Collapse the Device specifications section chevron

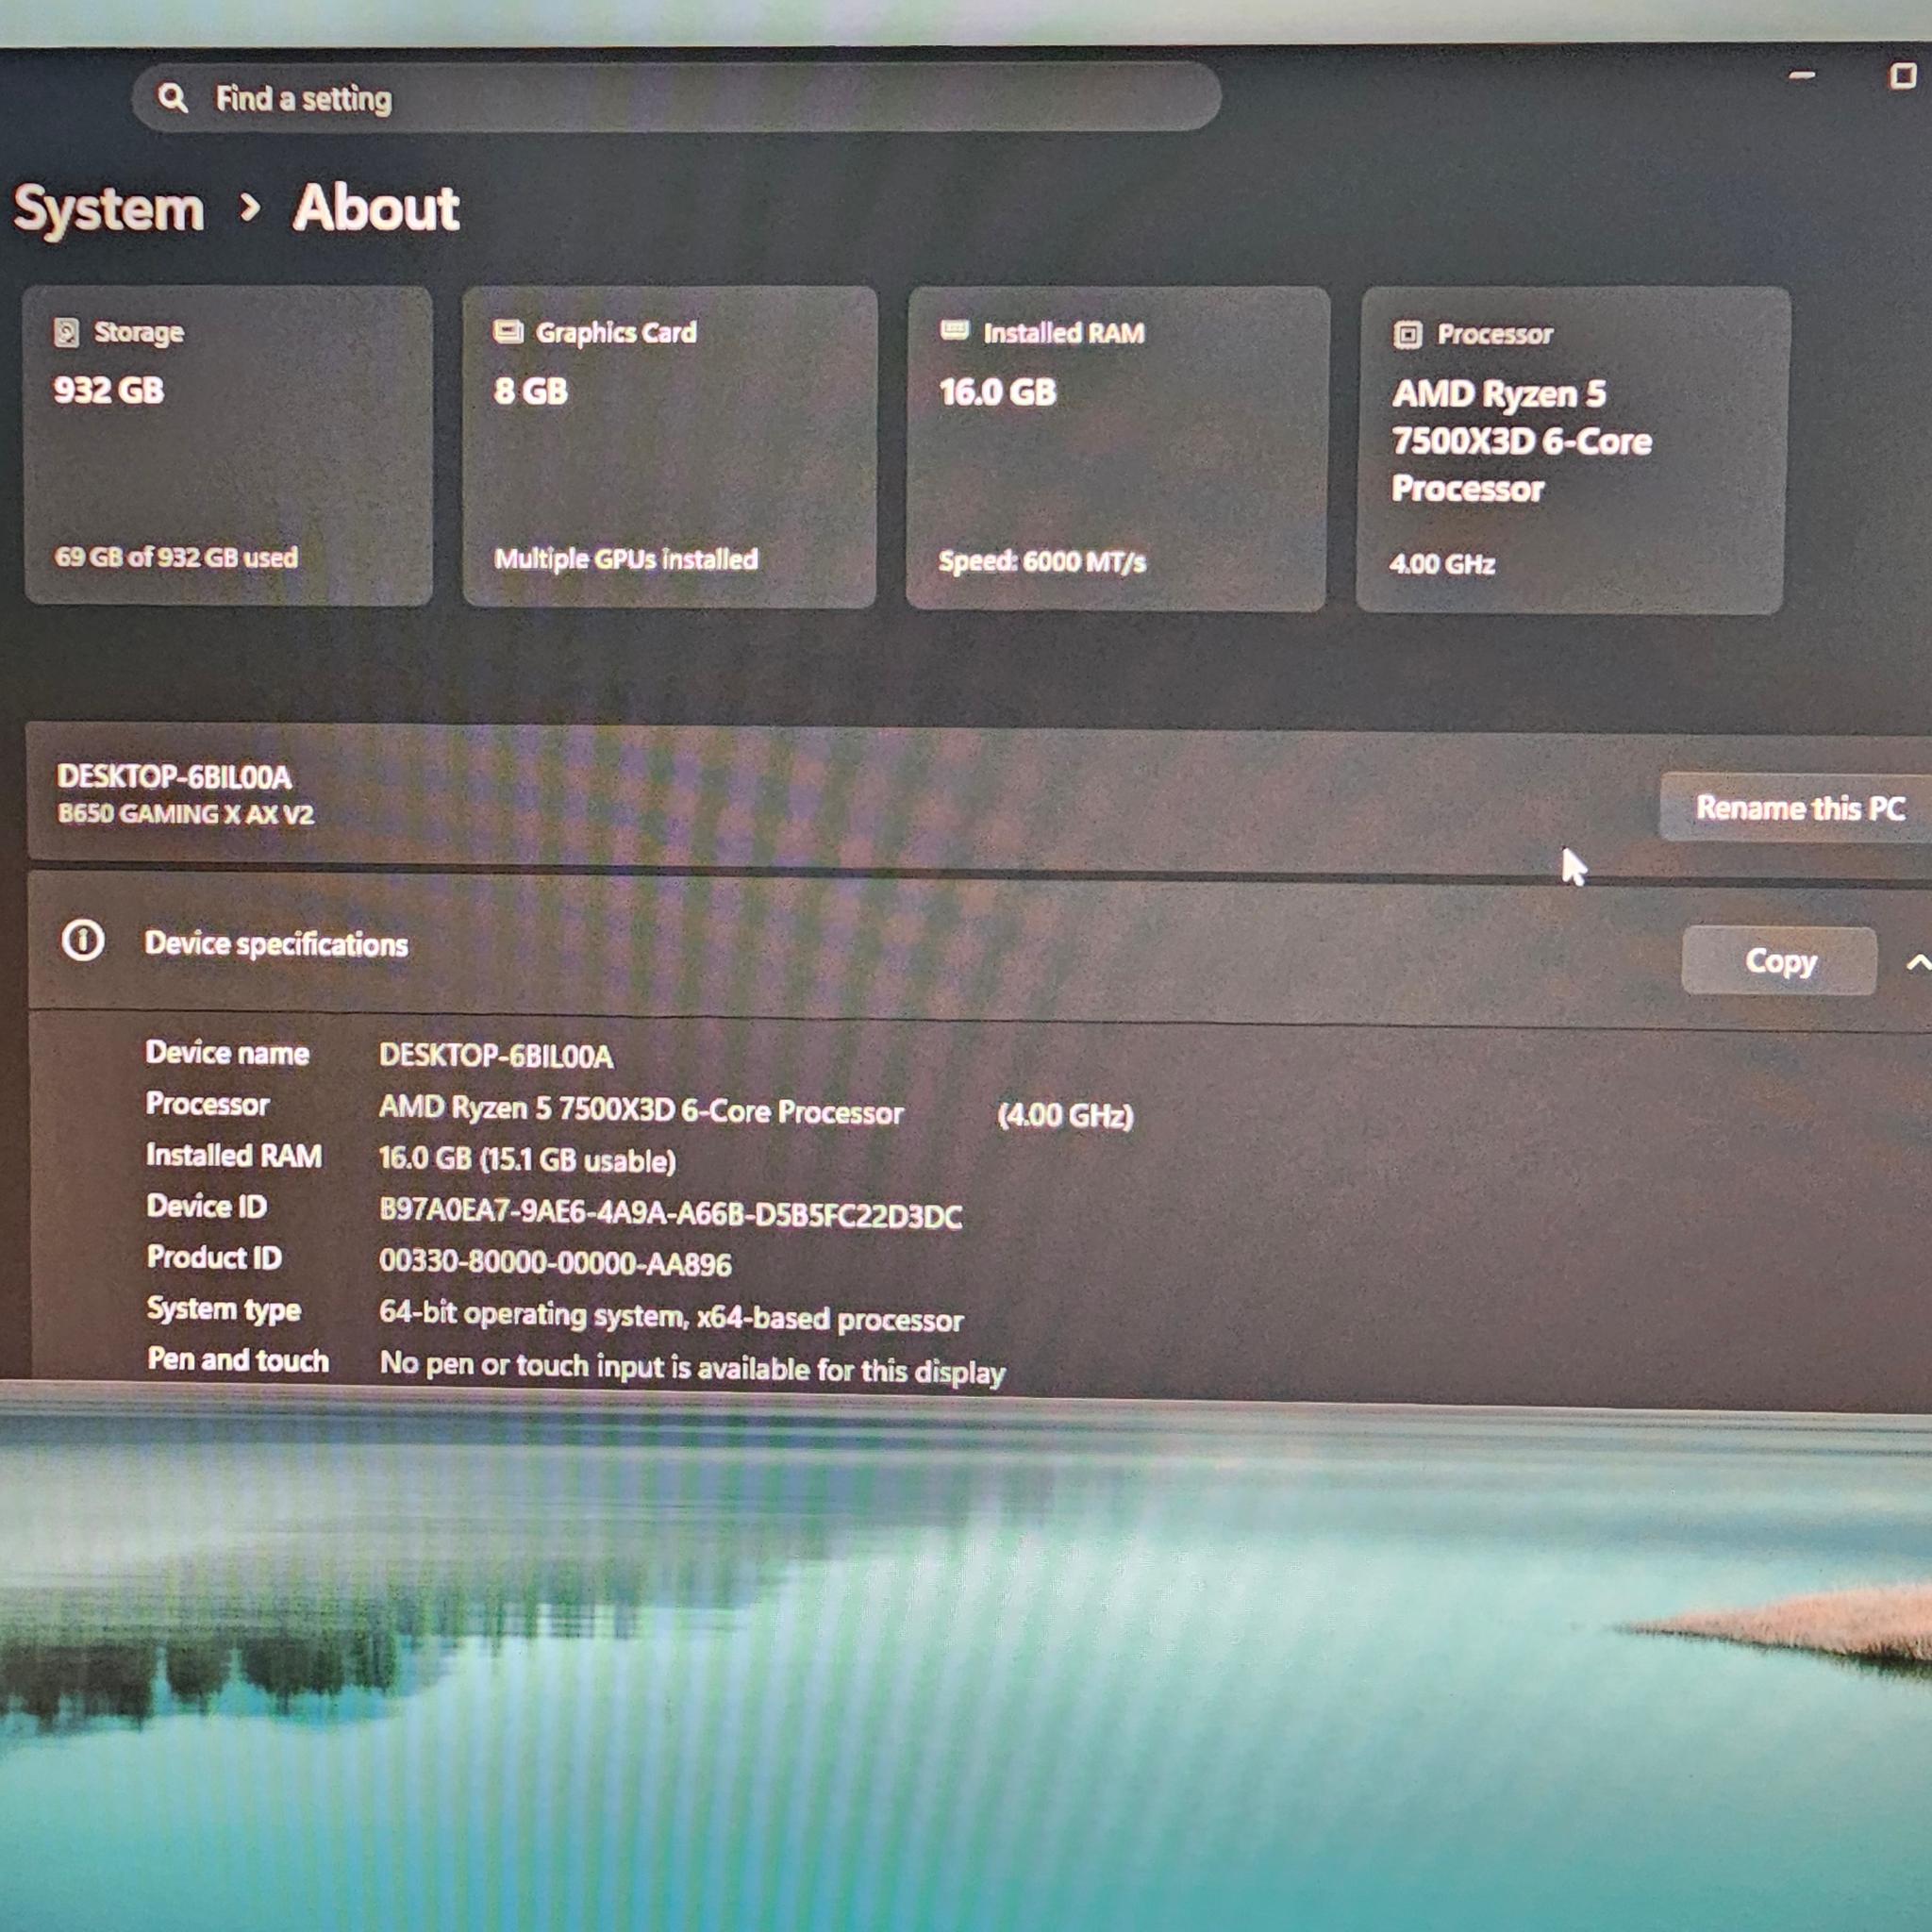1917,963
